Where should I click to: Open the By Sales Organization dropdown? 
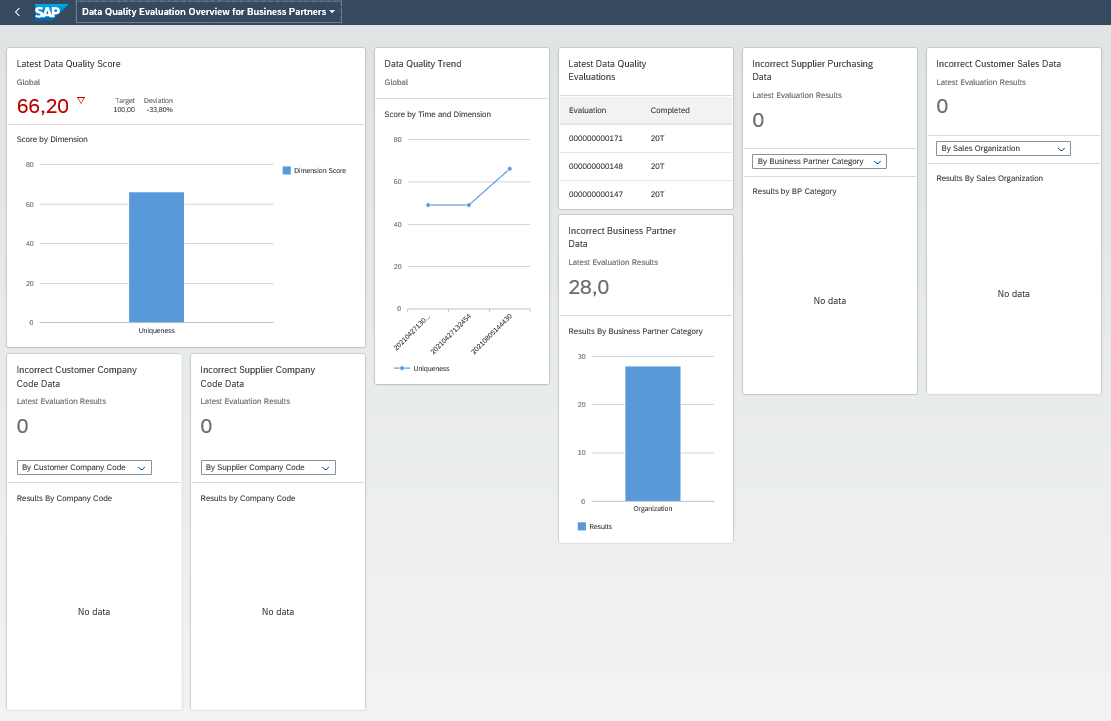click(x=1002, y=148)
